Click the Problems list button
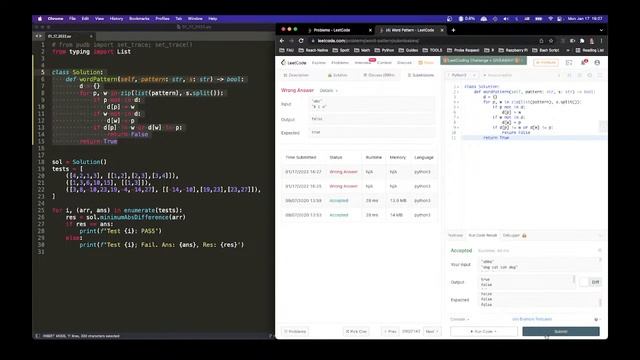Viewport: 640px width, 360px height. click(x=295, y=331)
